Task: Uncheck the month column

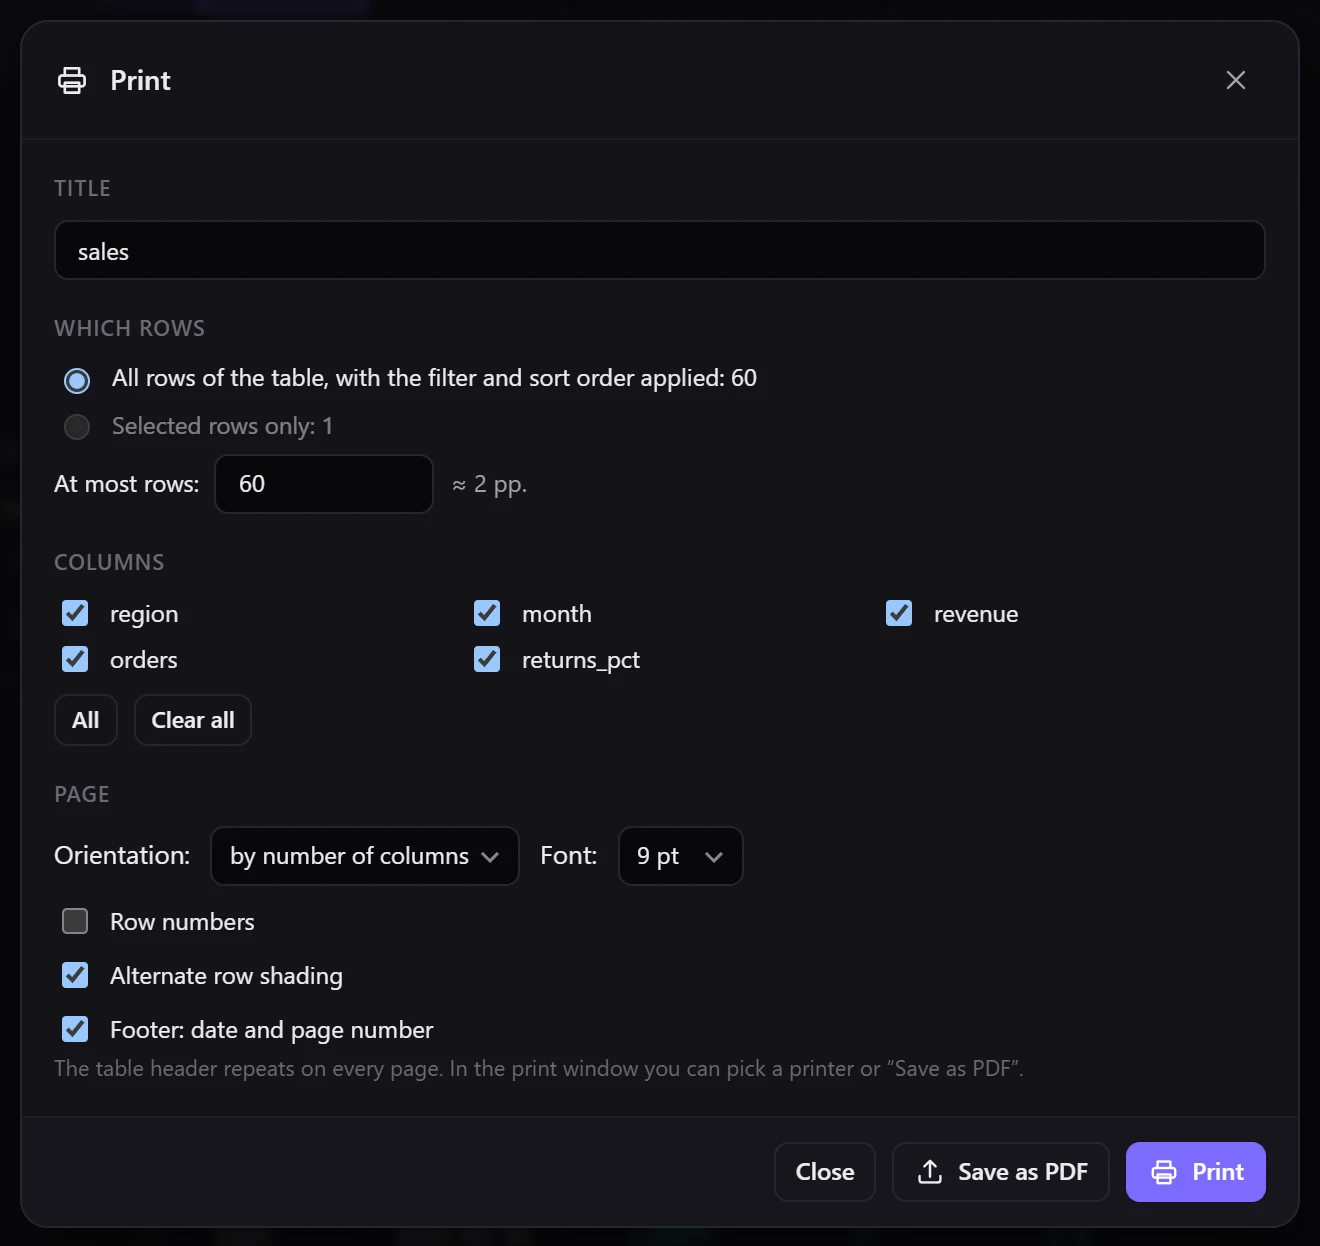Action: click(x=487, y=613)
